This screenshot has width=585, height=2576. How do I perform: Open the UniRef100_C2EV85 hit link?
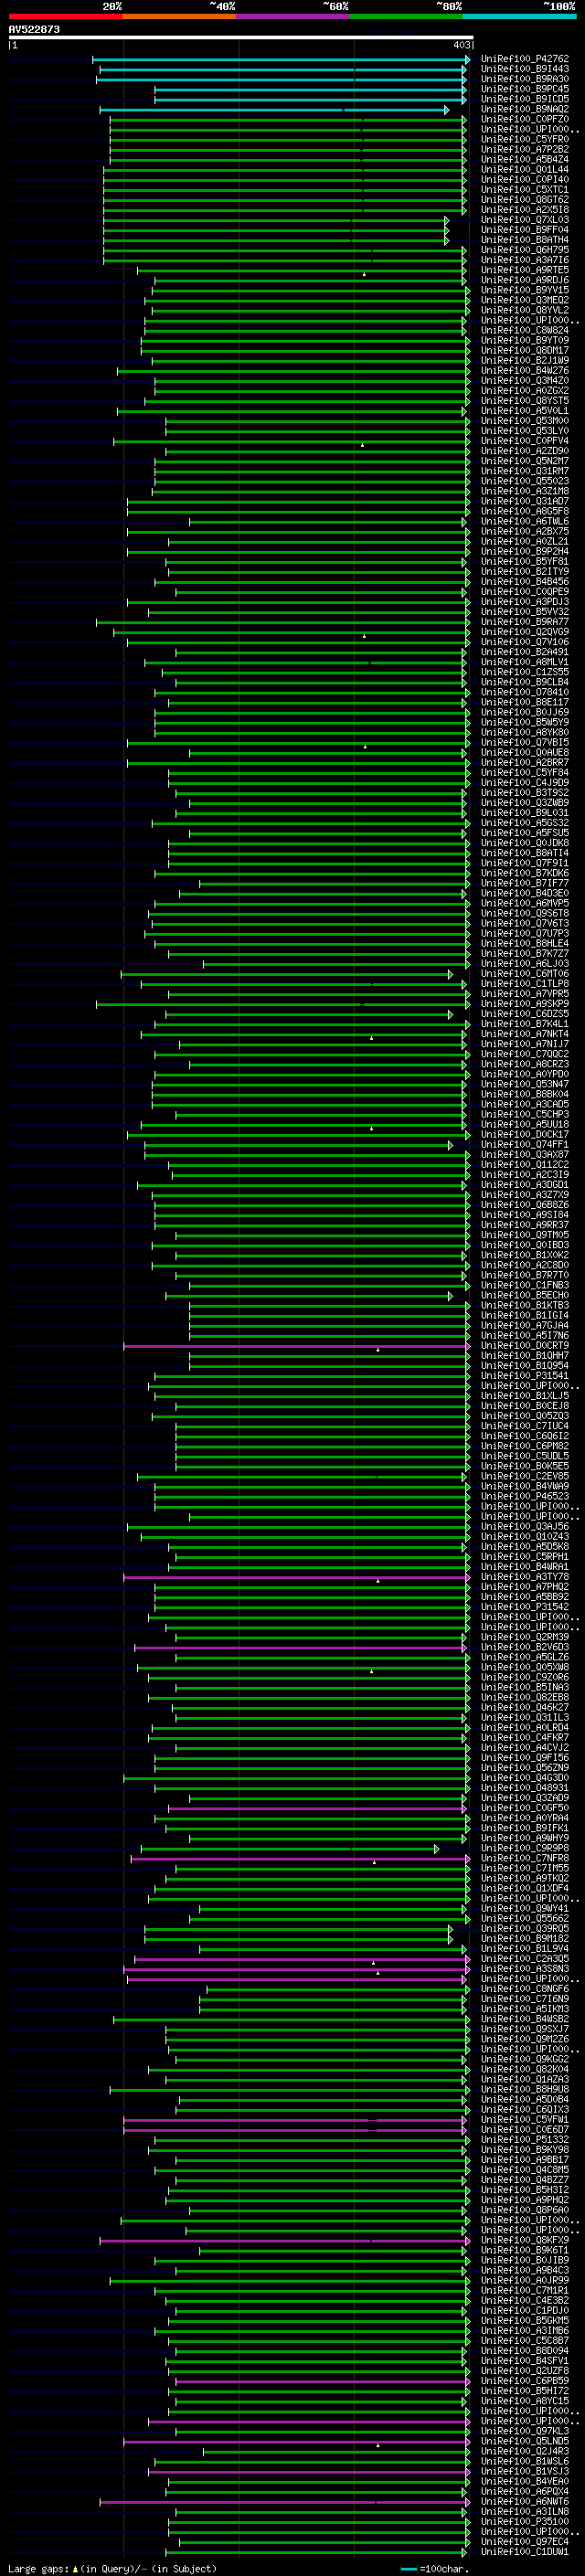tap(524, 1476)
